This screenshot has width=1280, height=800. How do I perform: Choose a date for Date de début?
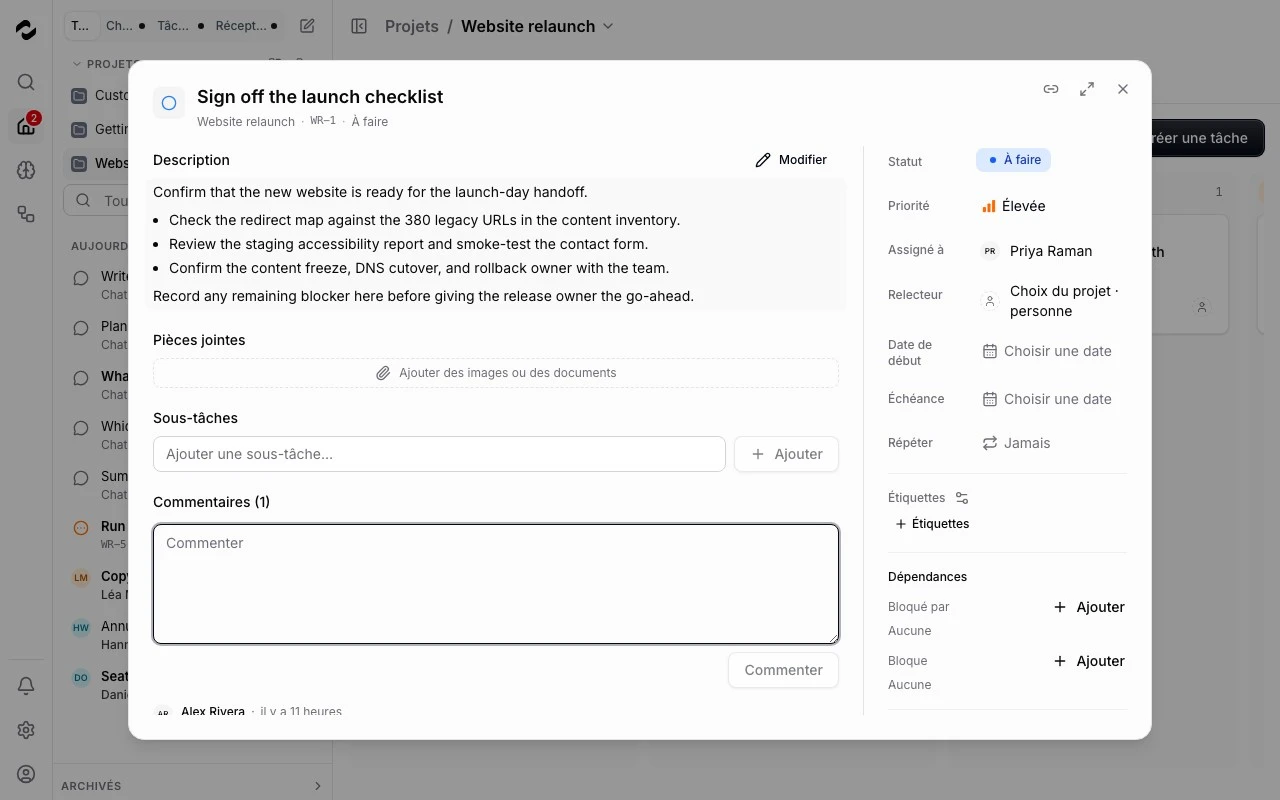pos(1047,351)
